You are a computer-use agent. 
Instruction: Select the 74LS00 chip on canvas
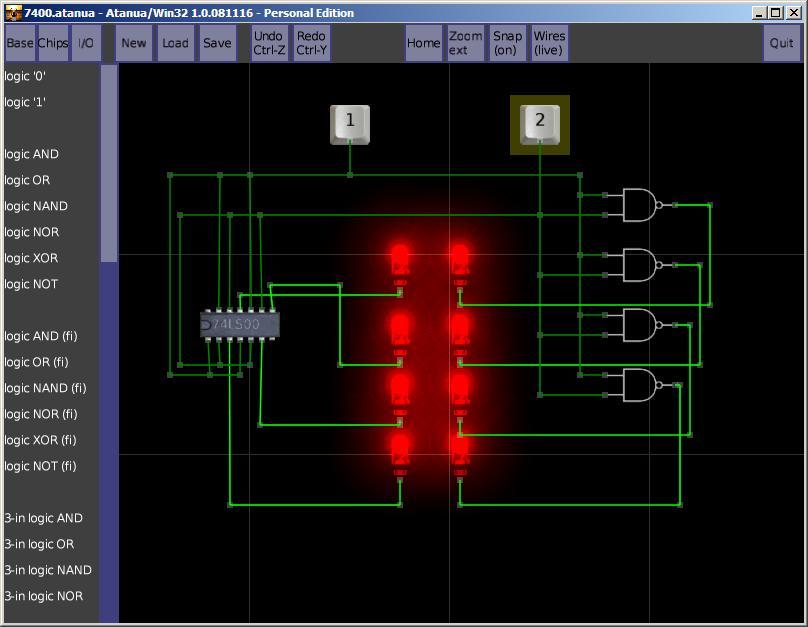[x=240, y=325]
